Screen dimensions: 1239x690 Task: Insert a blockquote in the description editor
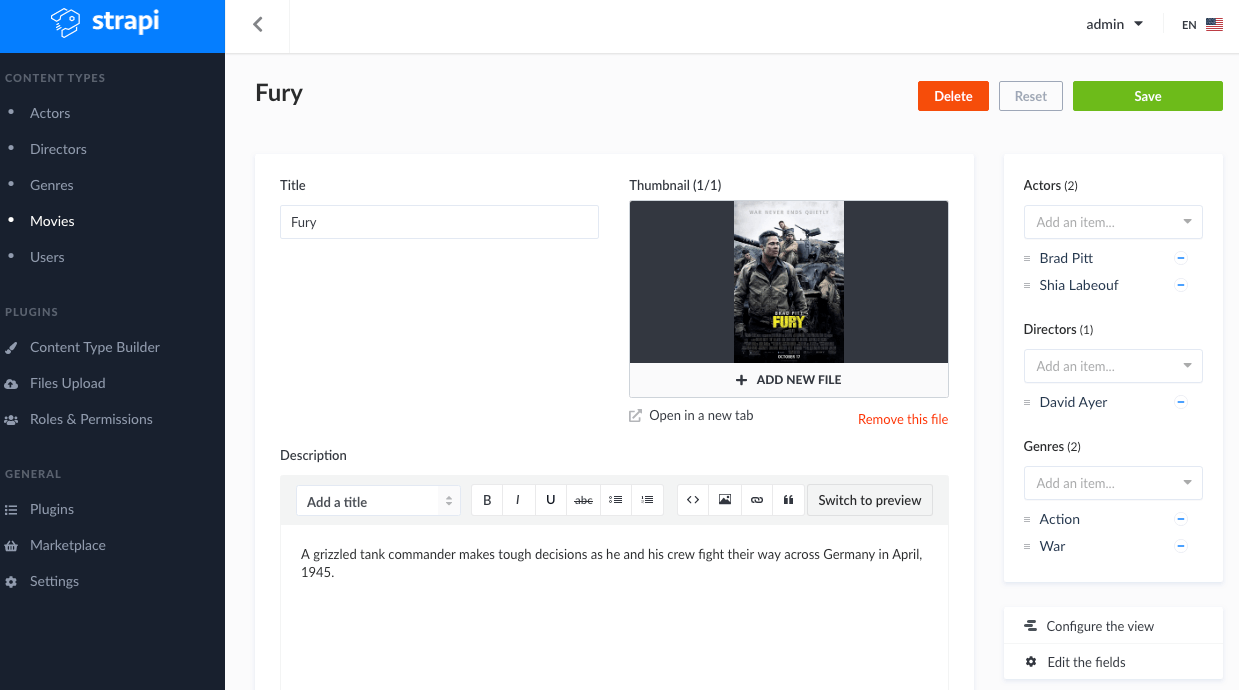(789, 499)
